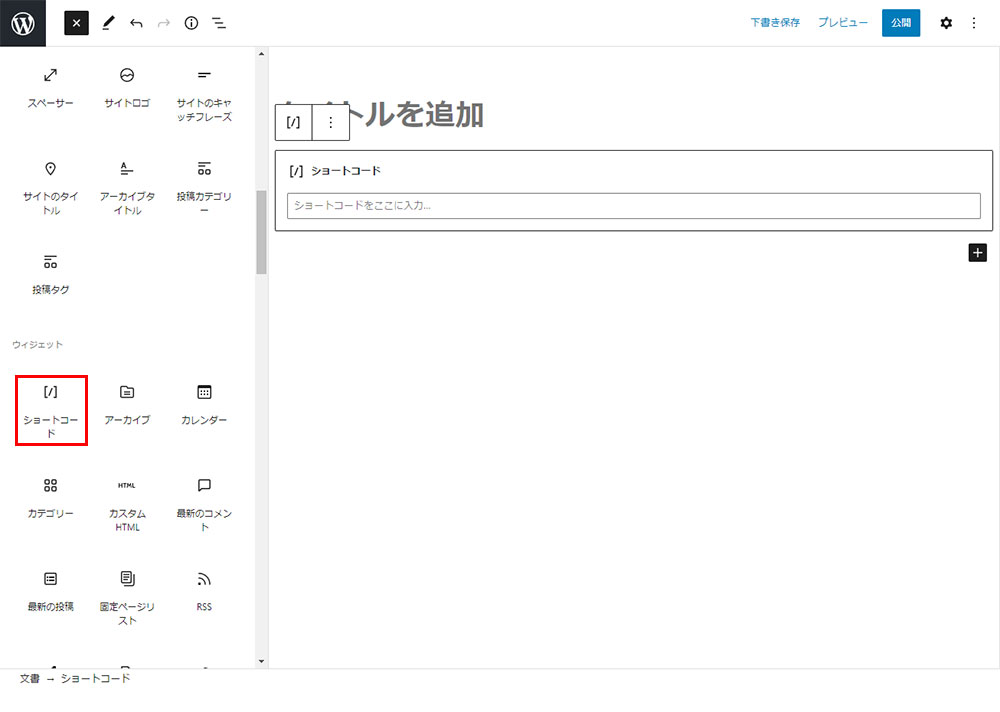Viewport: 1000px width, 712px height.
Task: Add the Calendar widget block
Action: pos(204,404)
